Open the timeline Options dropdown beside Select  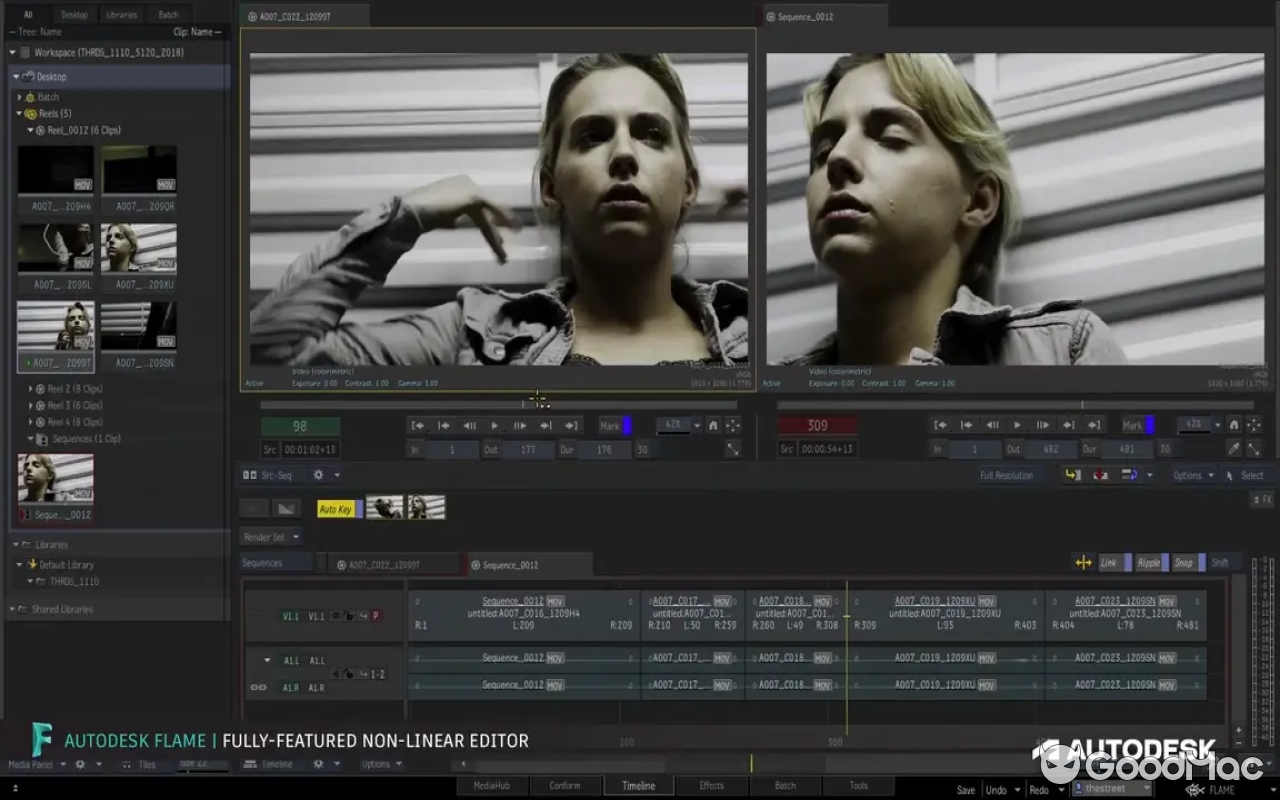1192,475
